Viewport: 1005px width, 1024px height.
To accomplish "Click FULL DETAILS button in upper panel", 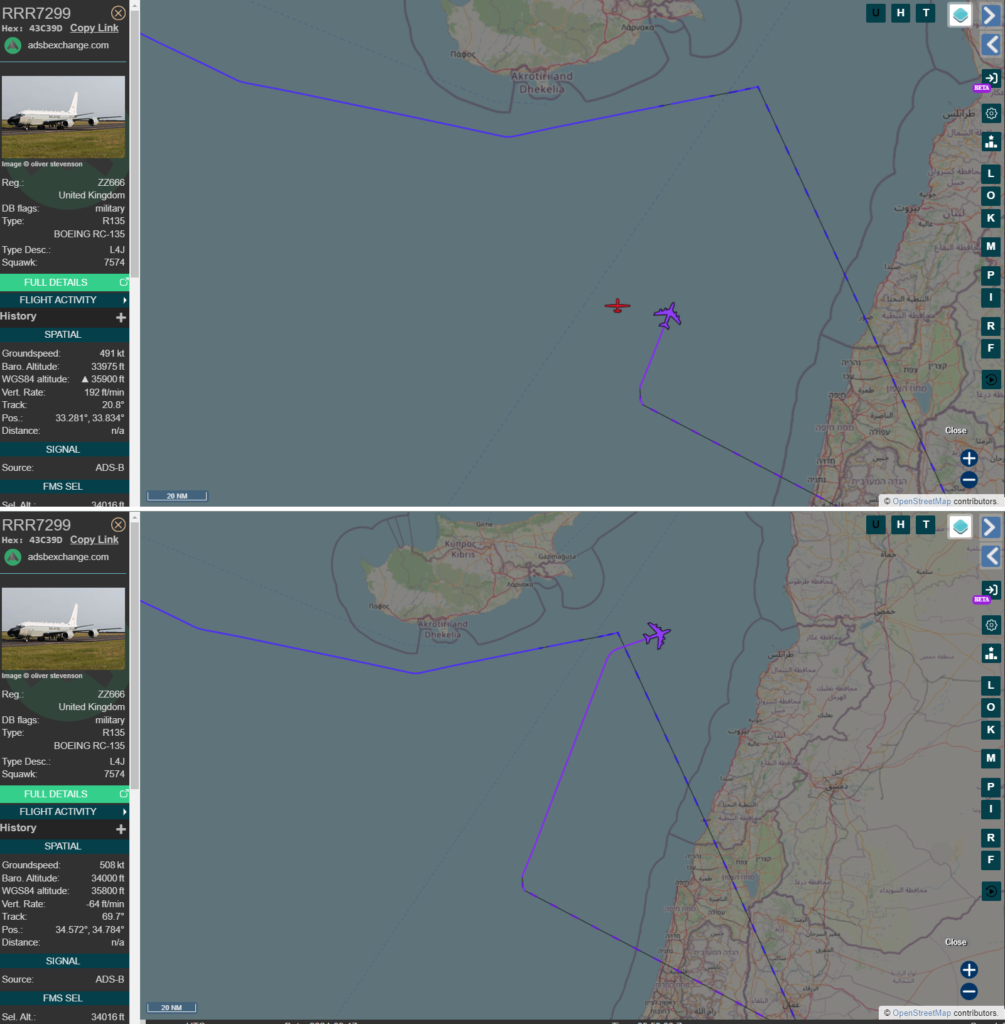I will tap(65, 282).
